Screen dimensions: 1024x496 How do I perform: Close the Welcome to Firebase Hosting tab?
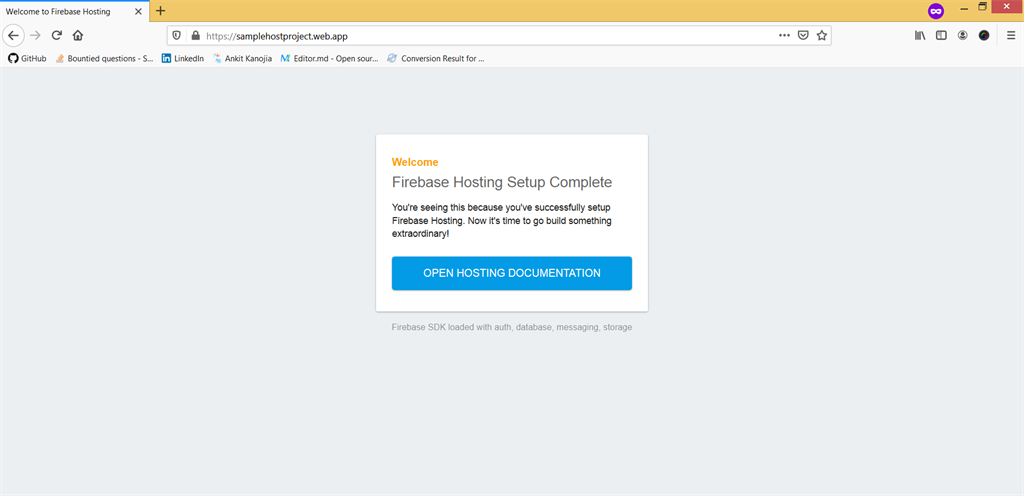click(138, 11)
